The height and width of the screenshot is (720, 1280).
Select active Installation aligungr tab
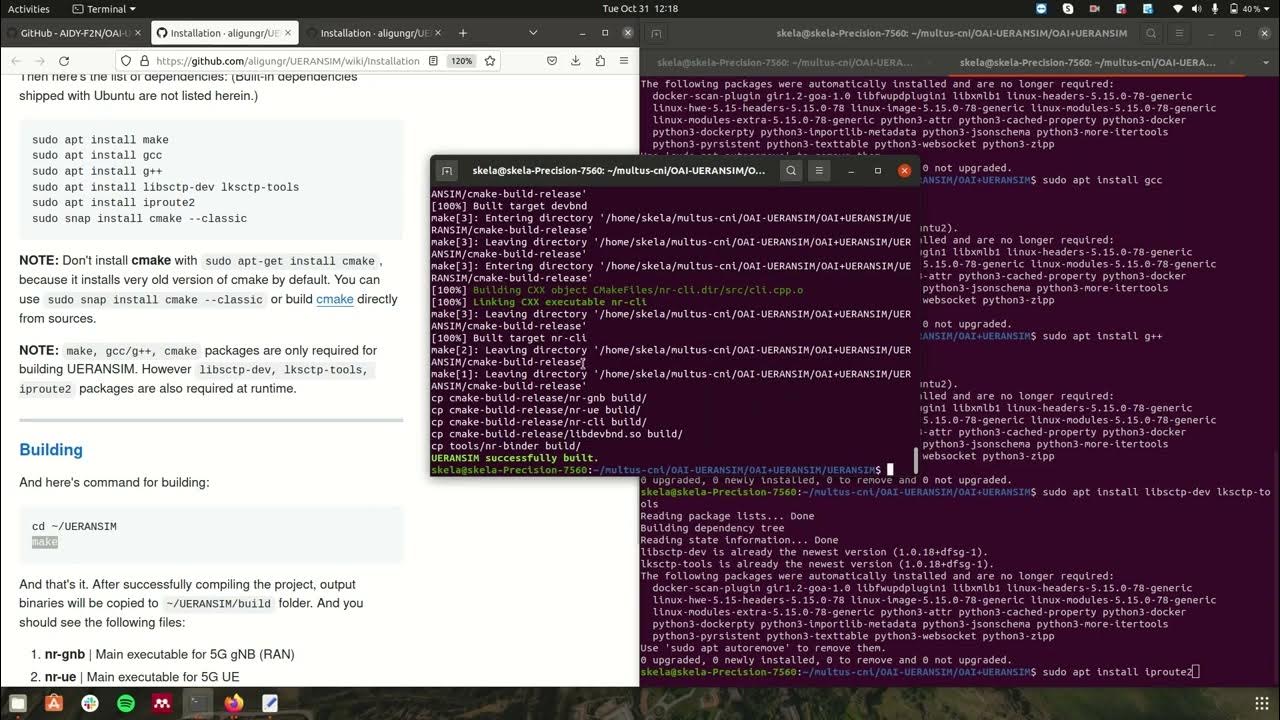click(224, 33)
